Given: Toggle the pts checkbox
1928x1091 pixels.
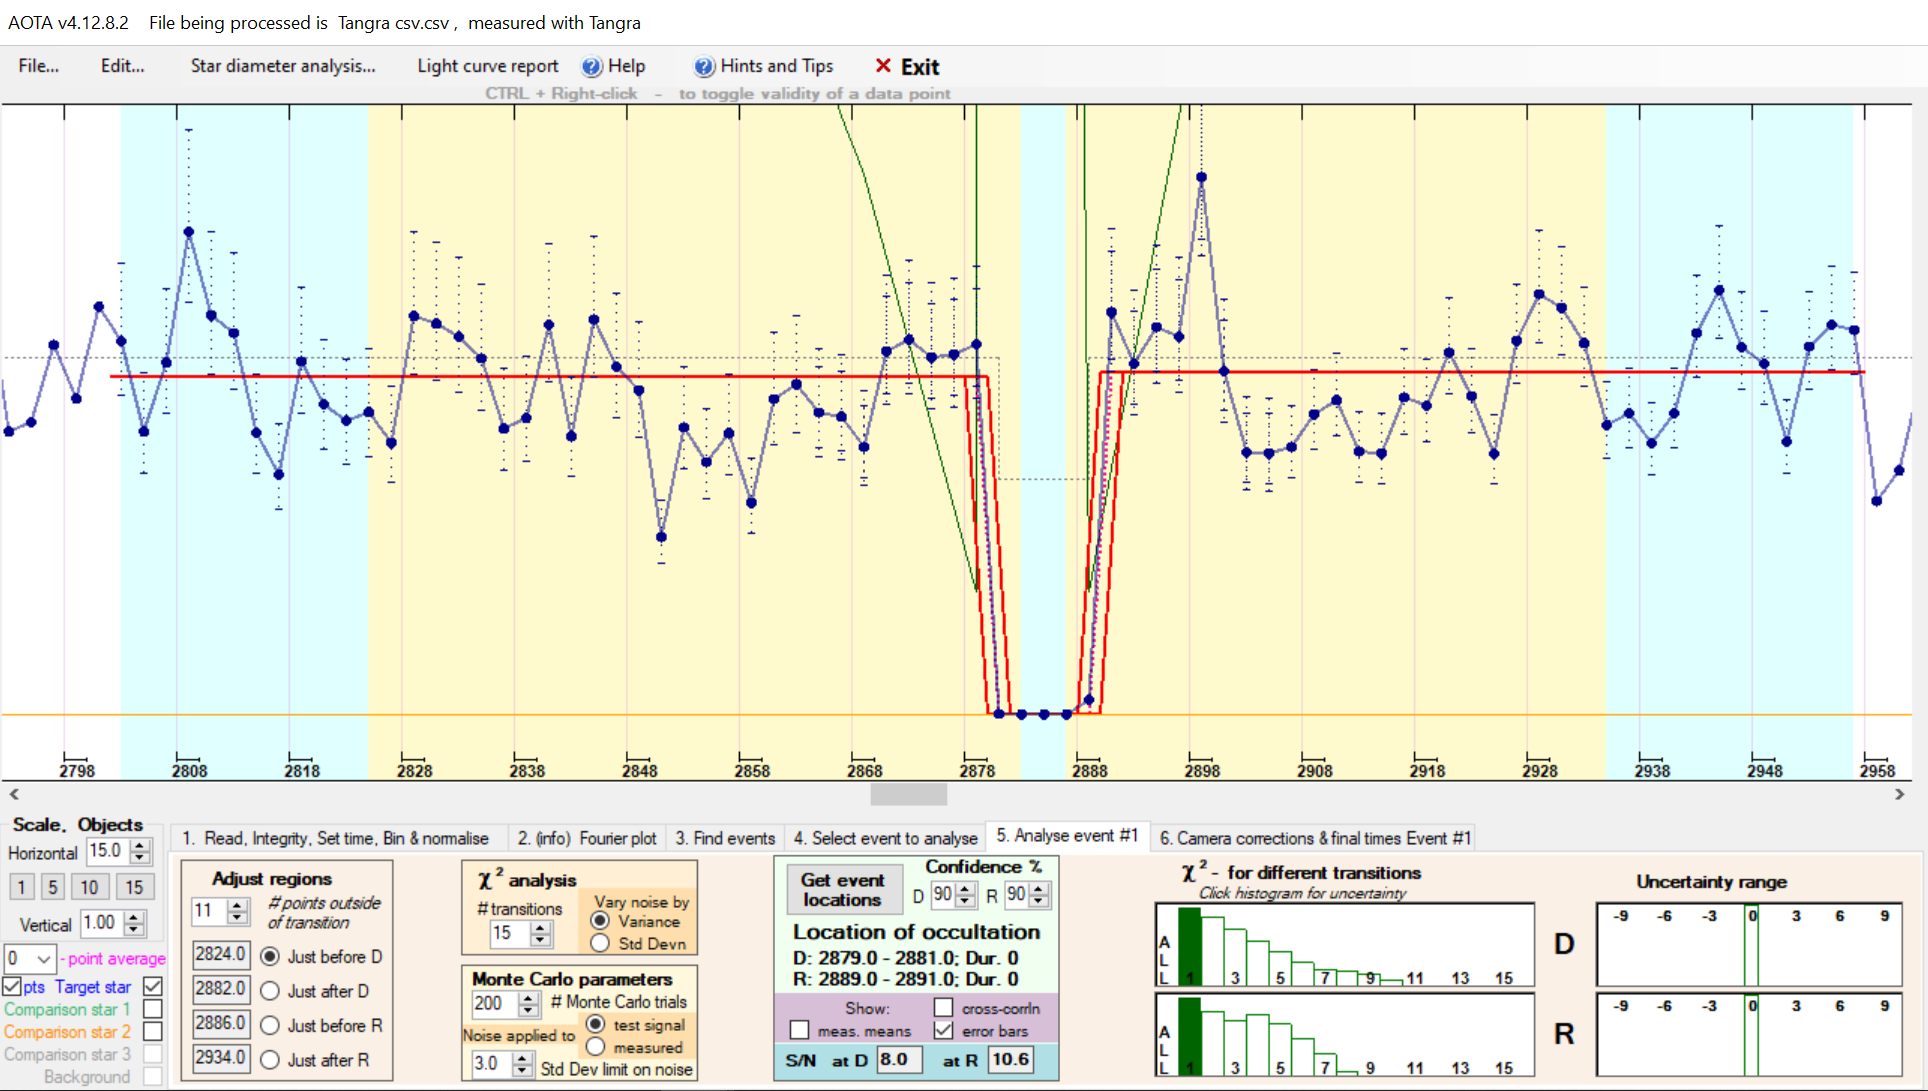Looking at the screenshot, I should (x=12, y=987).
